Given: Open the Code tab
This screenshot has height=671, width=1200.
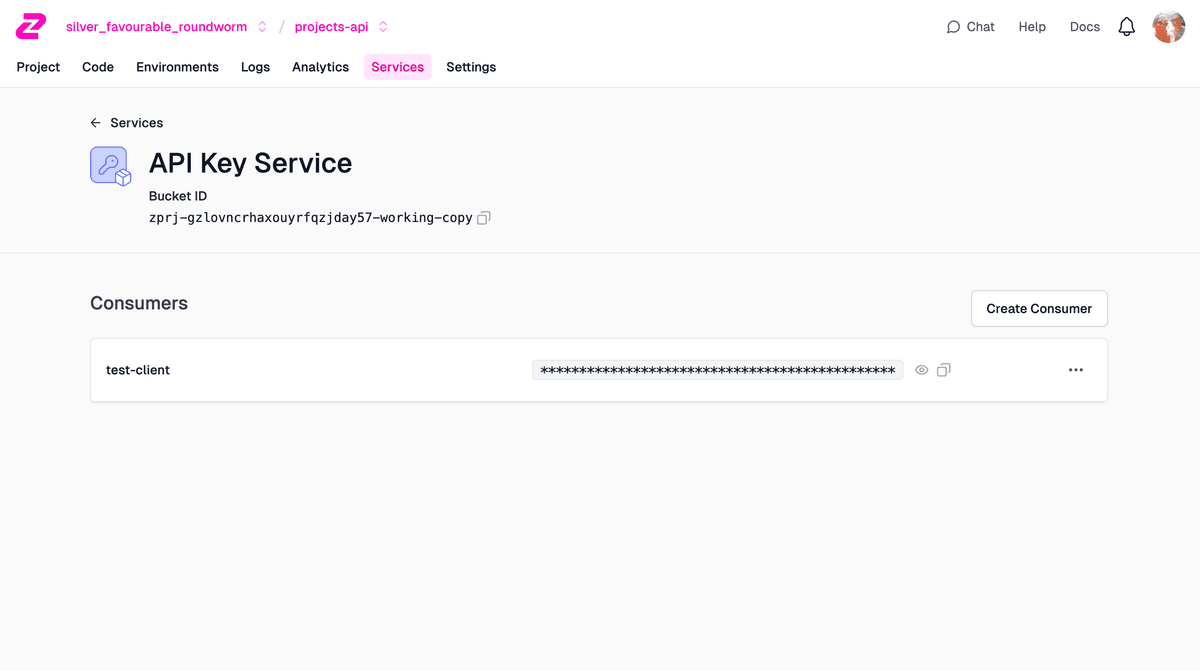Looking at the screenshot, I should tap(98, 67).
